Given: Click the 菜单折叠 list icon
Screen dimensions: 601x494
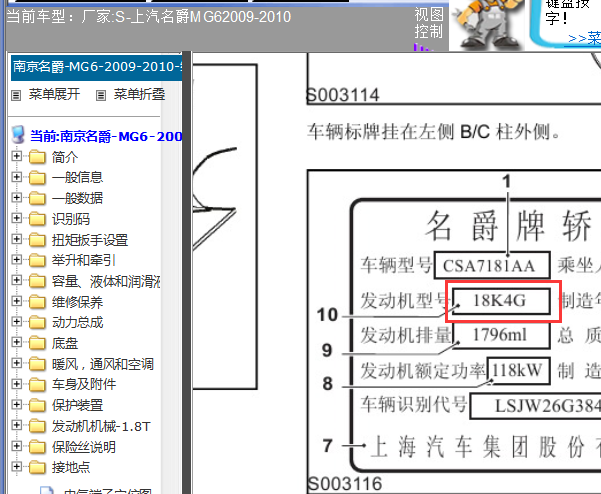Looking at the screenshot, I should pos(101,95).
